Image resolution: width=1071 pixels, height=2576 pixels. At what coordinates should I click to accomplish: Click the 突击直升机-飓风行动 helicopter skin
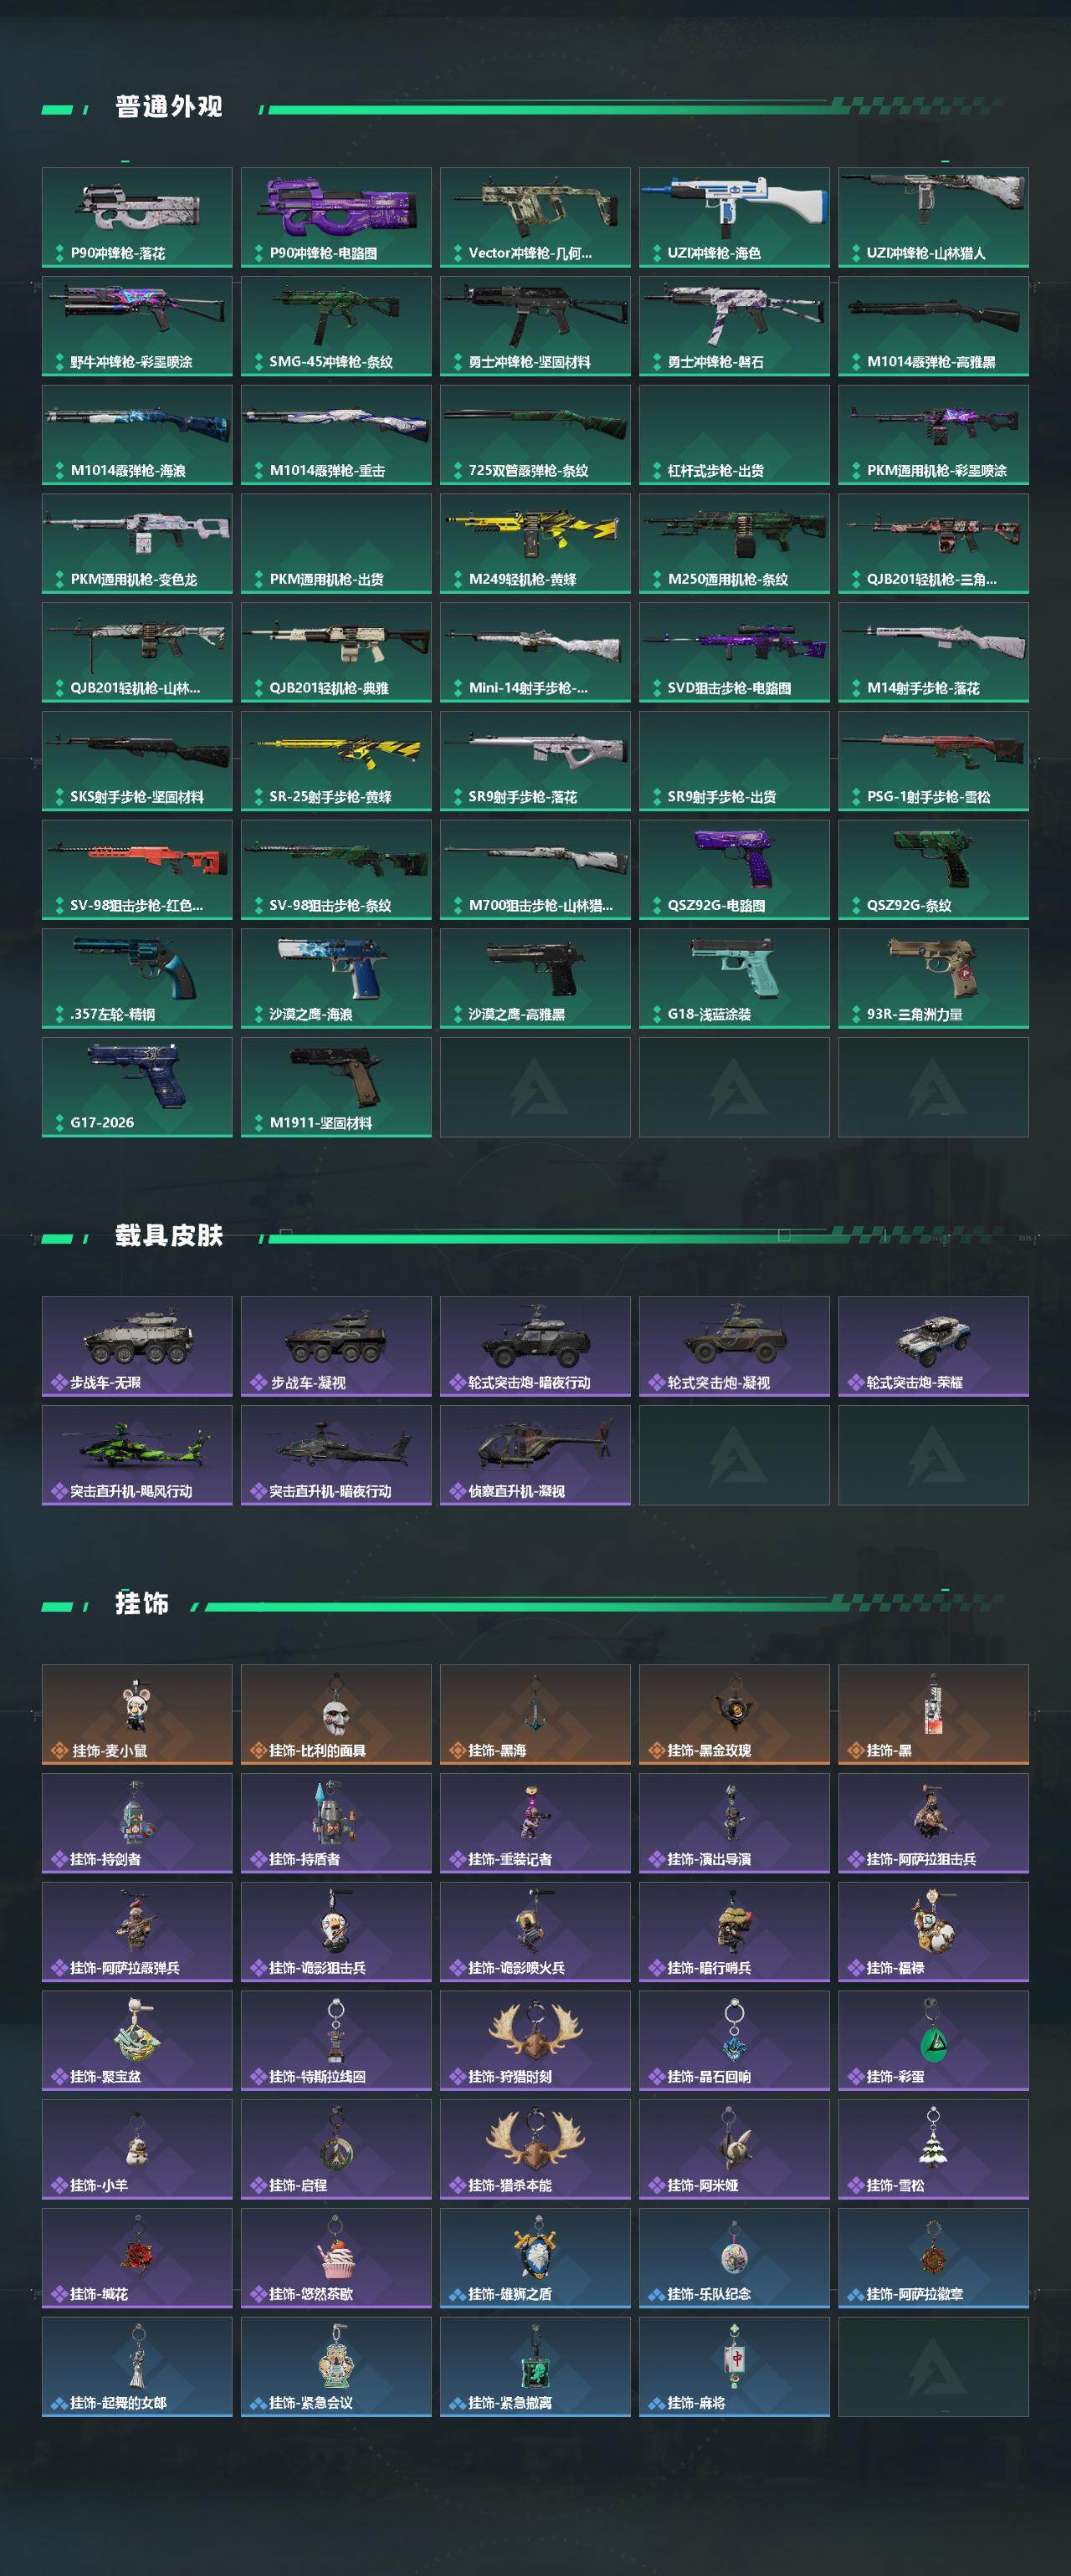click(x=137, y=1455)
